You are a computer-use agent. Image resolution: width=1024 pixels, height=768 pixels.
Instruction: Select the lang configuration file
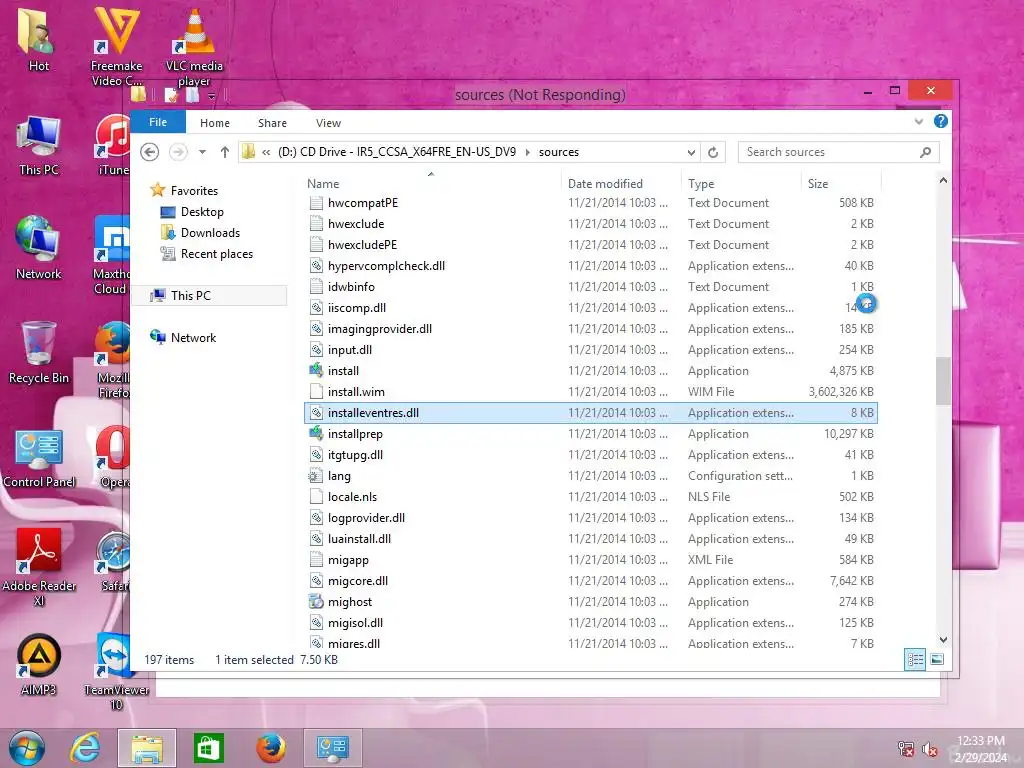591,476
